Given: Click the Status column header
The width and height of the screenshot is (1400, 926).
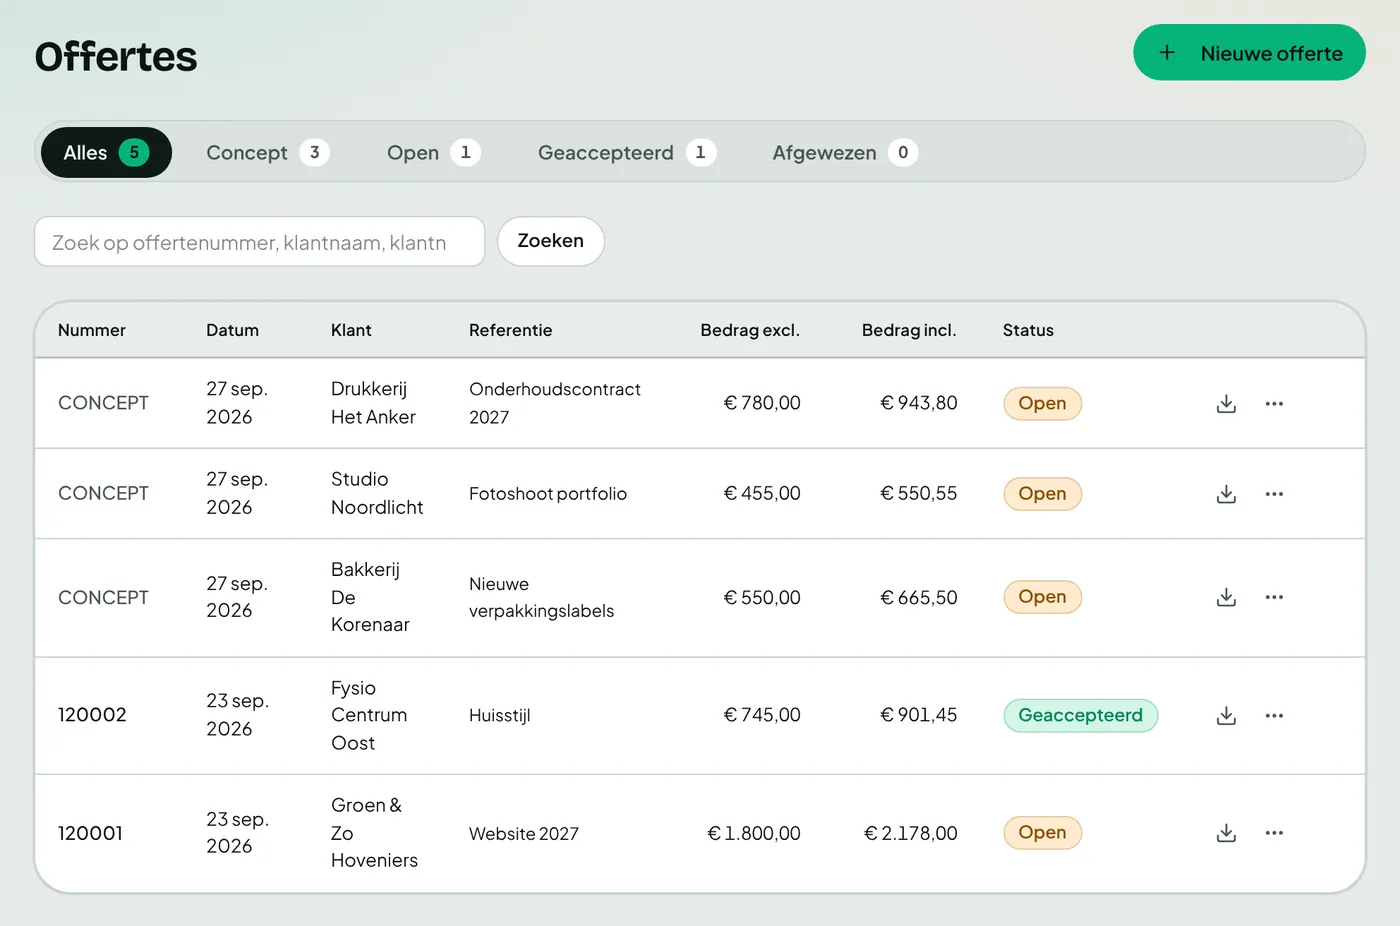Looking at the screenshot, I should tap(1028, 330).
